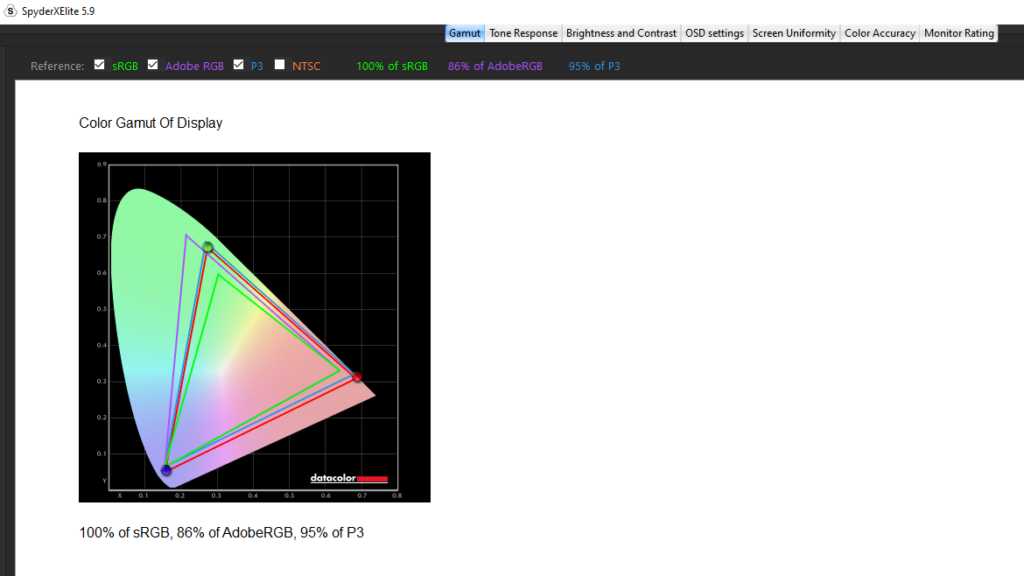
Task: Uncheck the P3 reference checkbox
Action: point(238,65)
